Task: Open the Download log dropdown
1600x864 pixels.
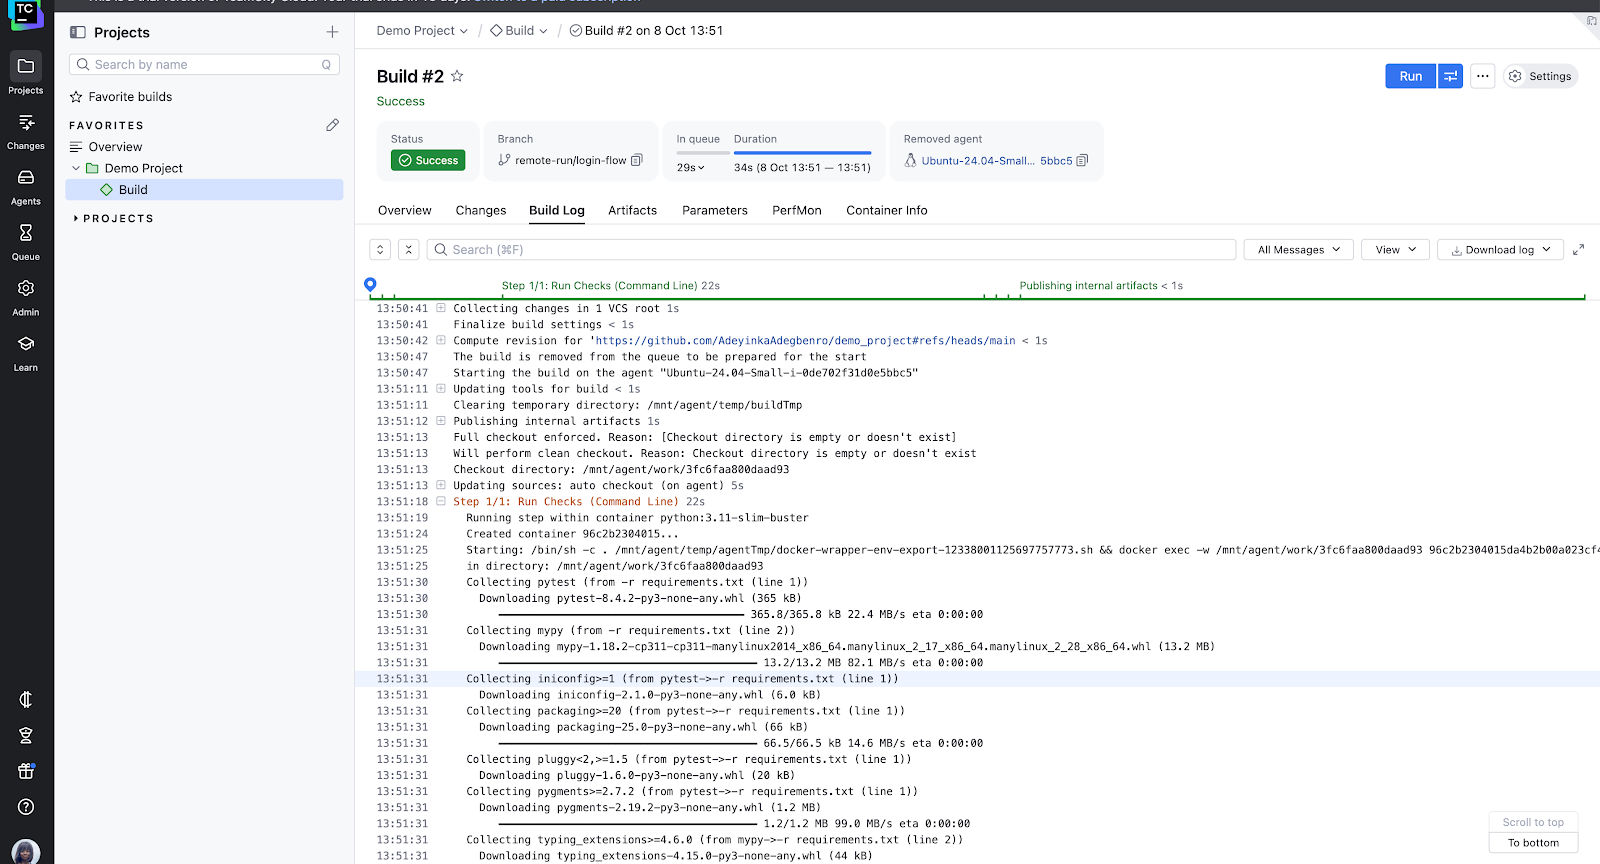Action: [x=1500, y=250]
